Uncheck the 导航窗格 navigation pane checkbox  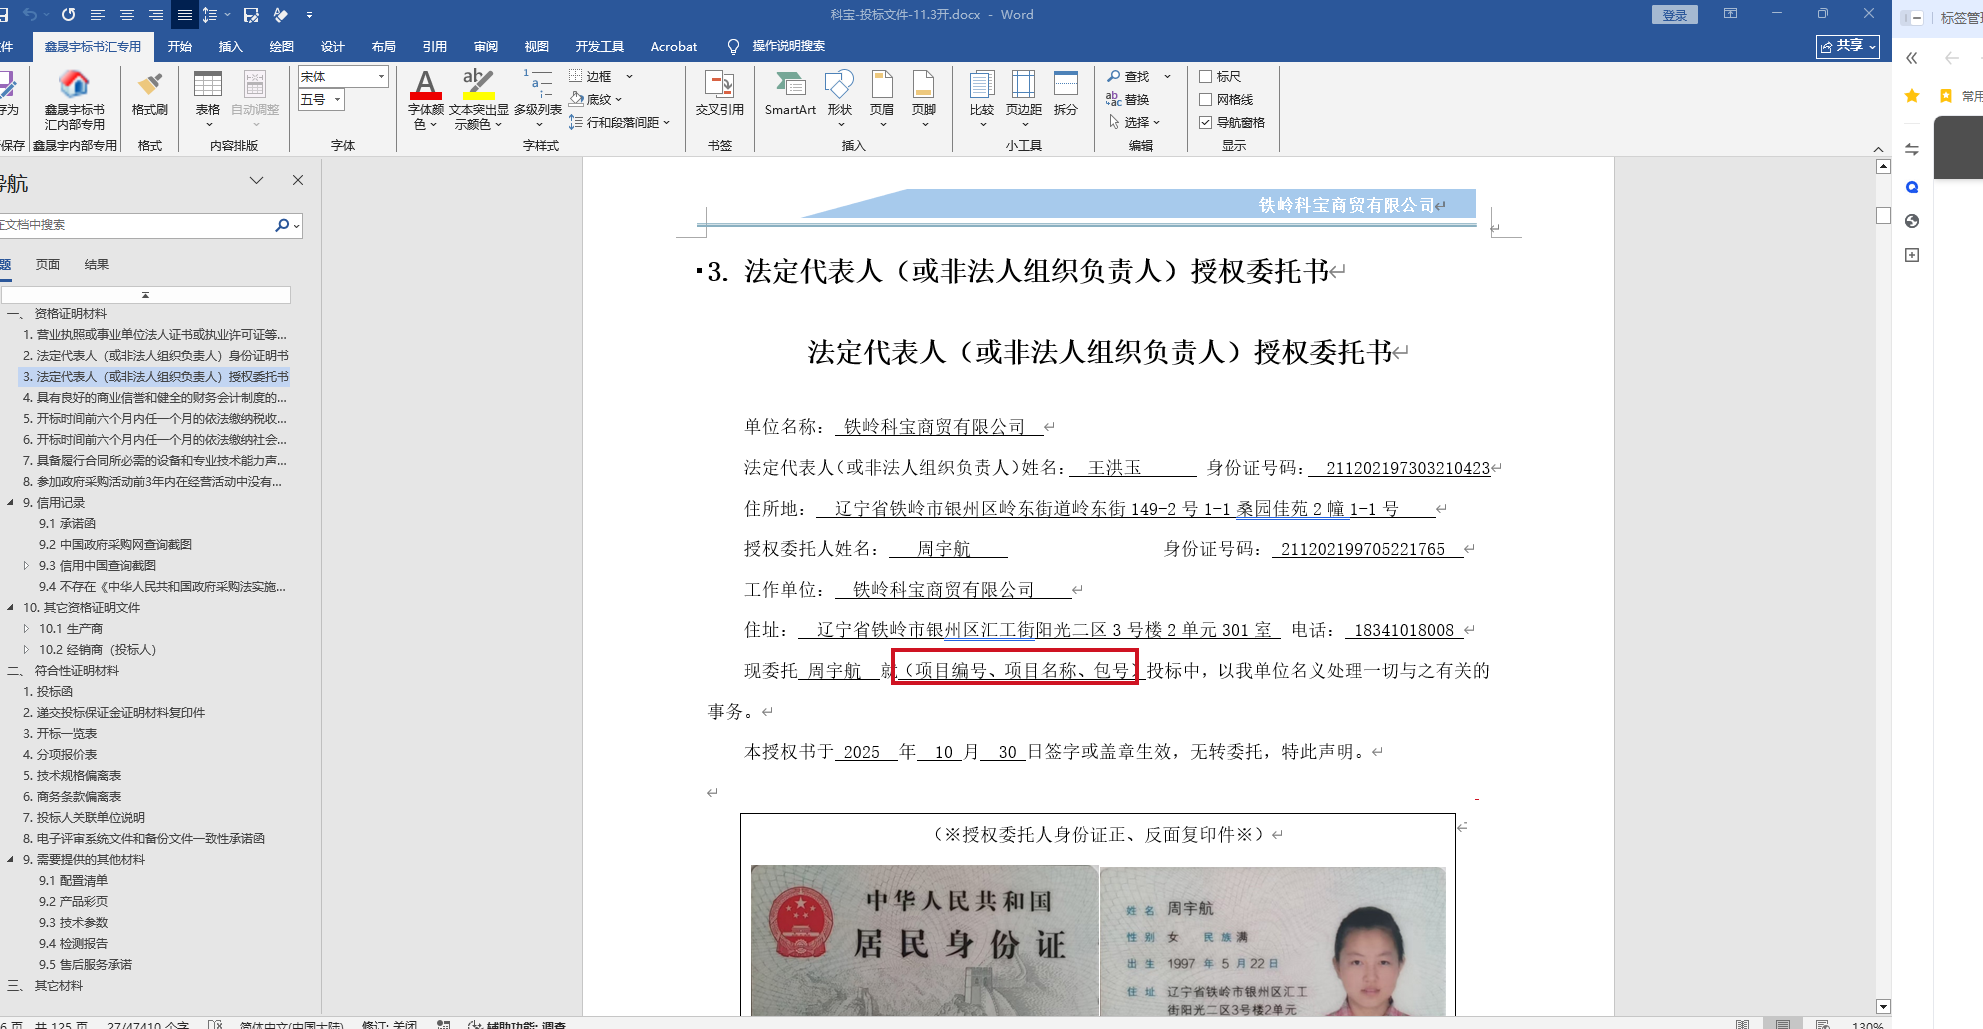tap(1206, 122)
